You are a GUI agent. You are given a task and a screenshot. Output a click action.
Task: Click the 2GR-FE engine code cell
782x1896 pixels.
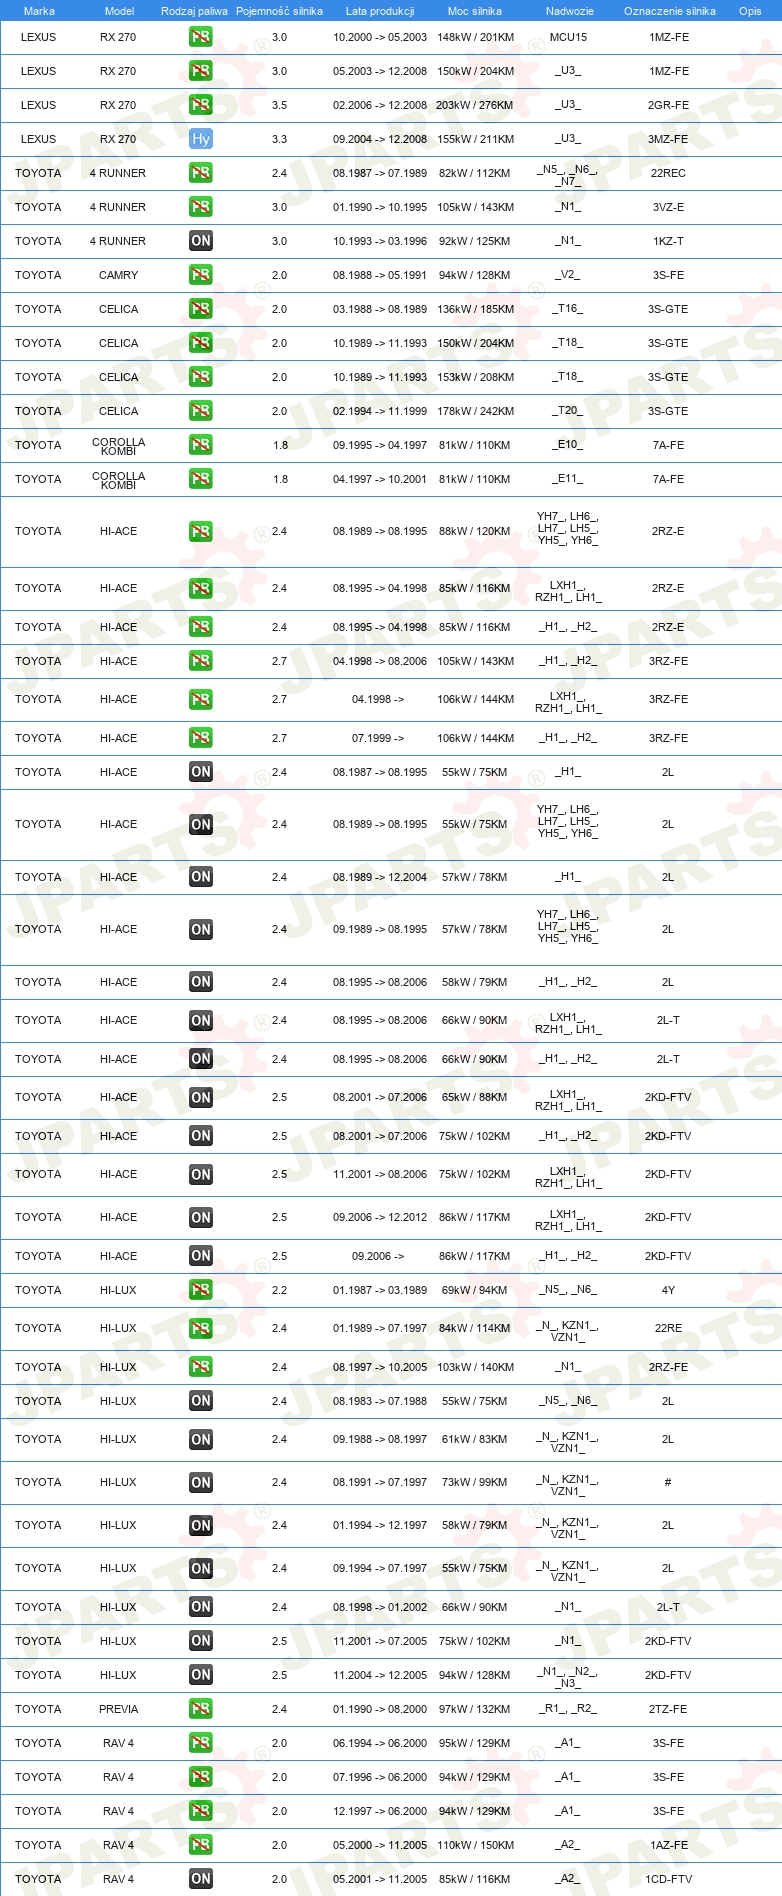[668, 105]
